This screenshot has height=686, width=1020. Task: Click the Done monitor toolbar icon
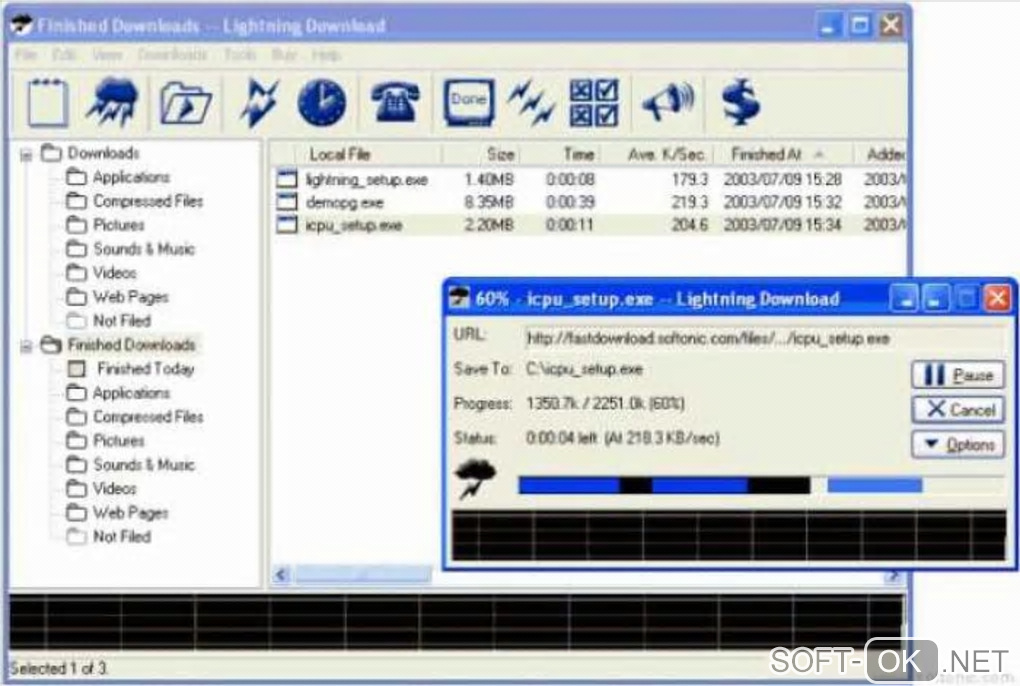[x=468, y=102]
